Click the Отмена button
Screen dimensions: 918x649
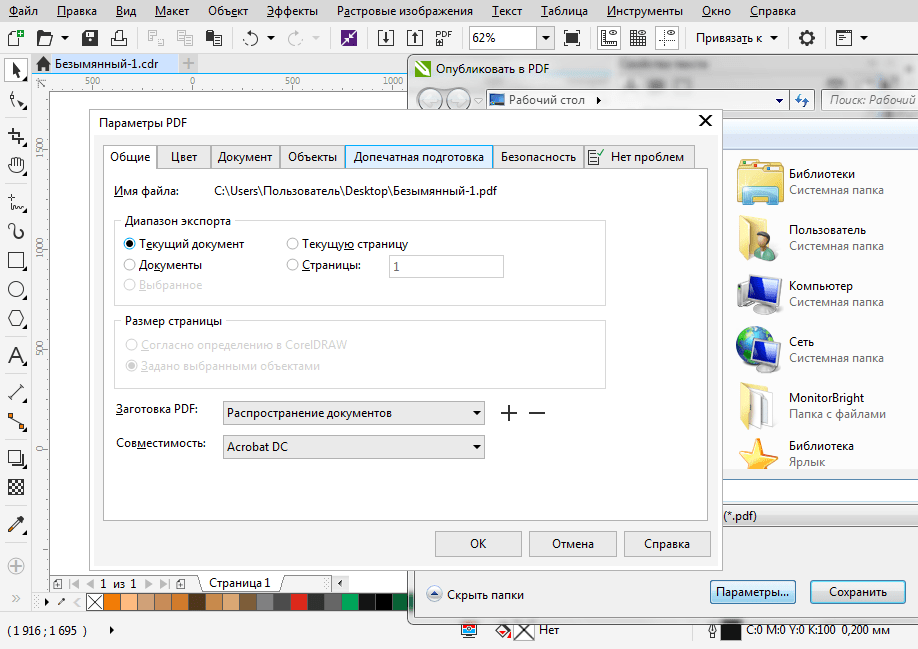[x=573, y=544]
